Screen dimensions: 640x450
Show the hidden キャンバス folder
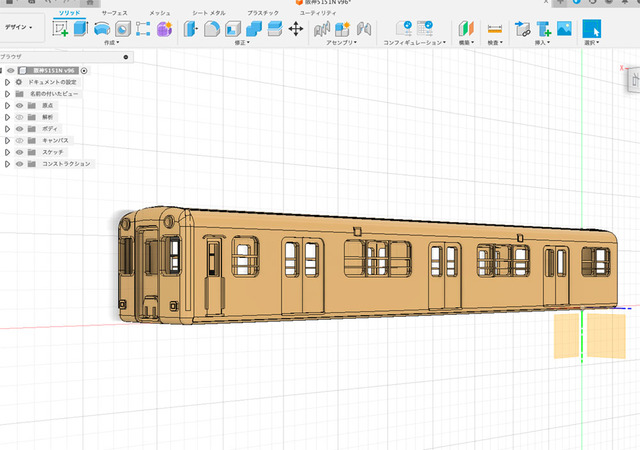point(19,140)
